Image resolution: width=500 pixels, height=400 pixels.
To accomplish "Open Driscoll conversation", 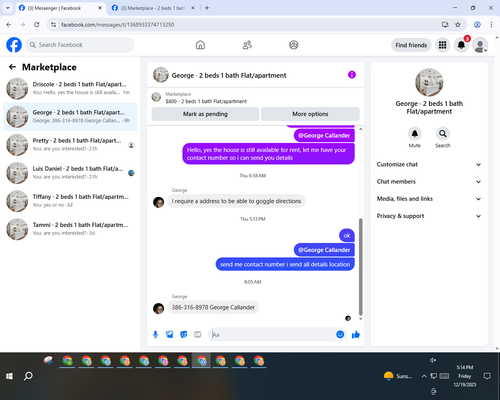I will point(70,89).
